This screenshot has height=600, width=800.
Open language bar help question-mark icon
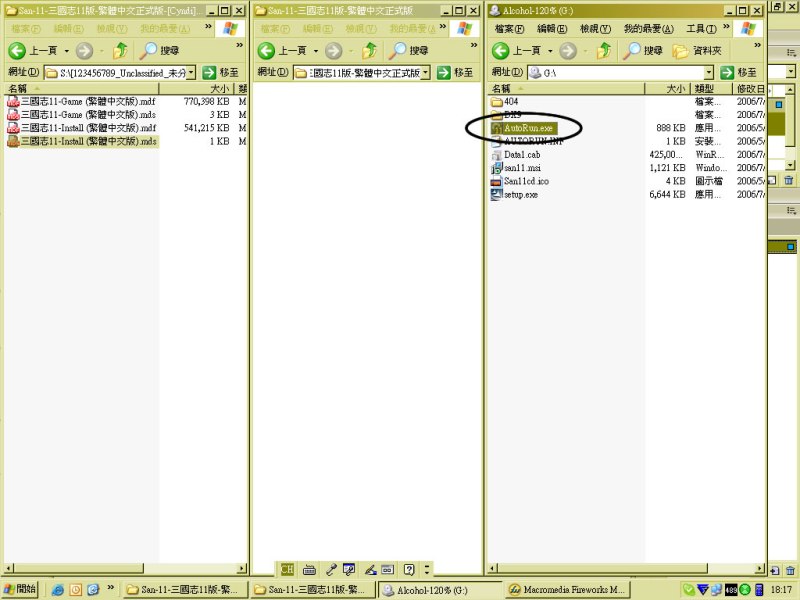click(409, 569)
